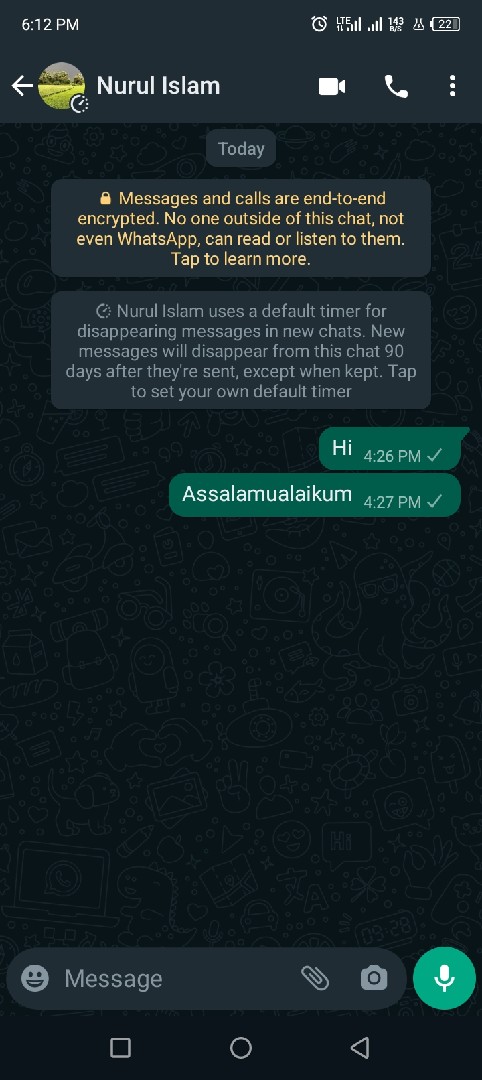Tap Android back triangle button

pos(360,1048)
